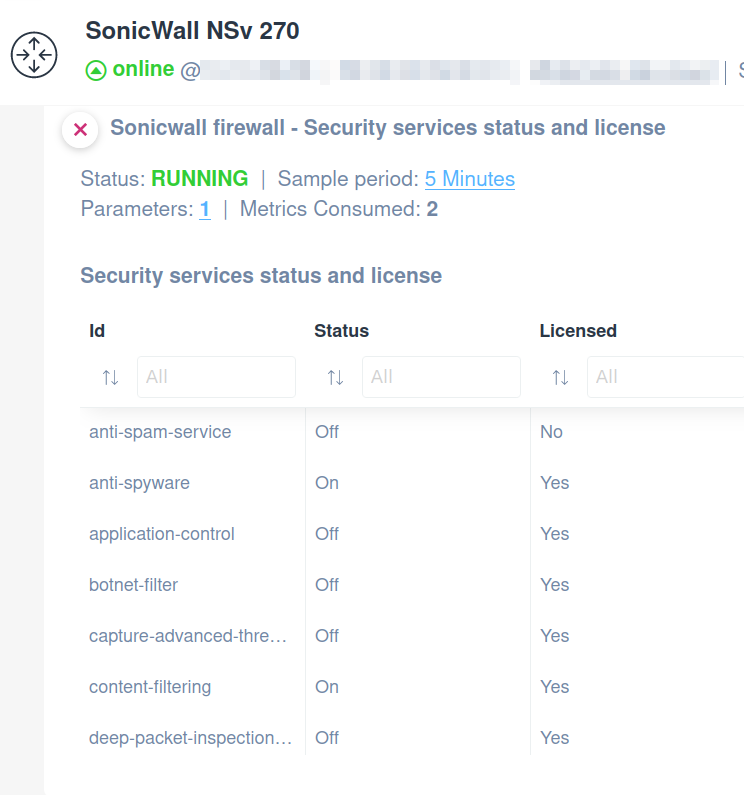Open the 5 Minutes sample period link
This screenshot has height=795, width=744.
pyautogui.click(x=470, y=179)
